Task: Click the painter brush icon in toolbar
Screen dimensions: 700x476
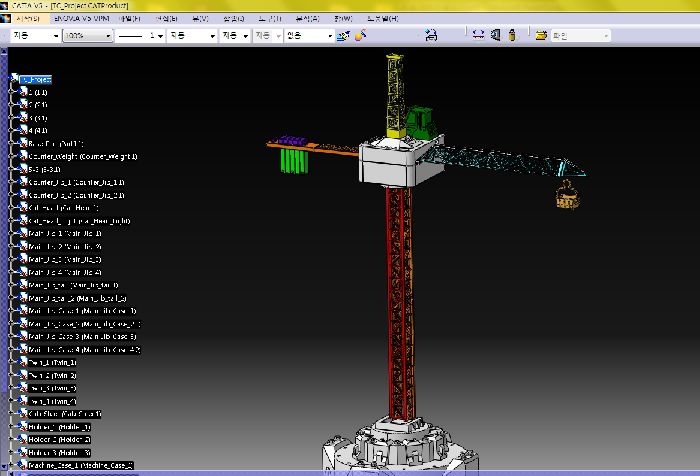Action: [361, 35]
